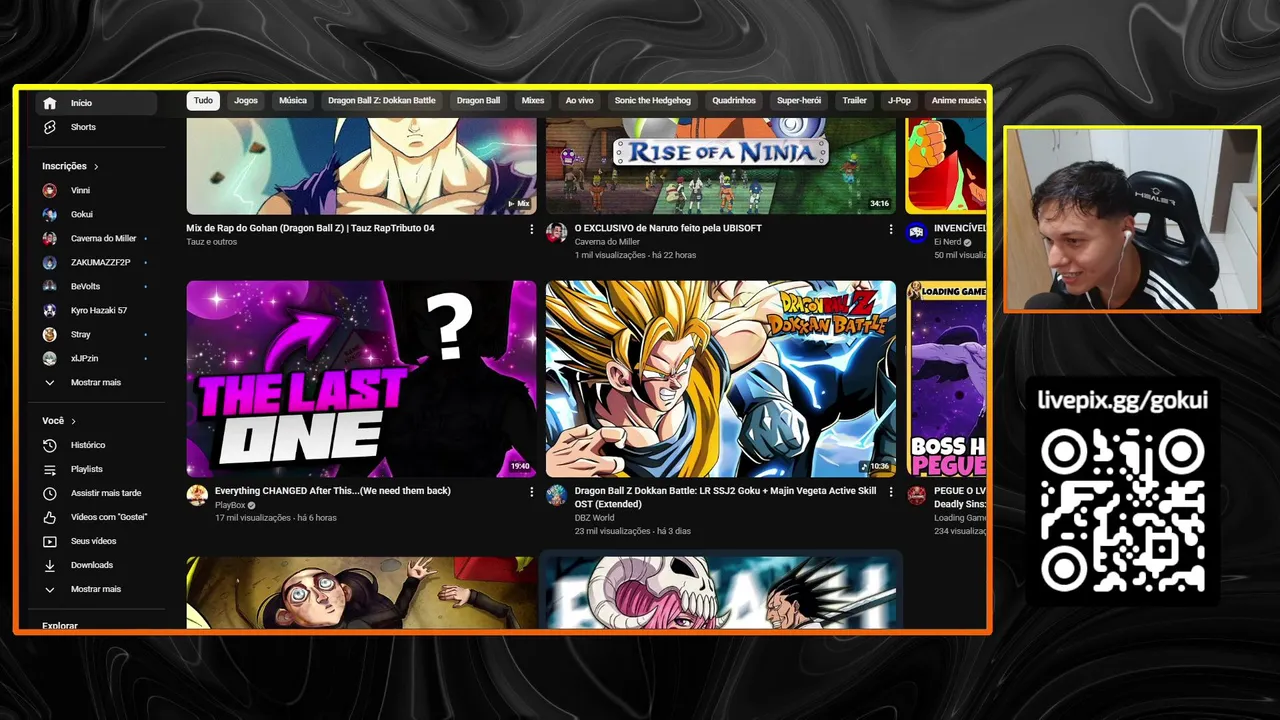Screen dimensions: 1280x720
Task: Click the BeVolts channel avatar
Action: [x=50, y=286]
